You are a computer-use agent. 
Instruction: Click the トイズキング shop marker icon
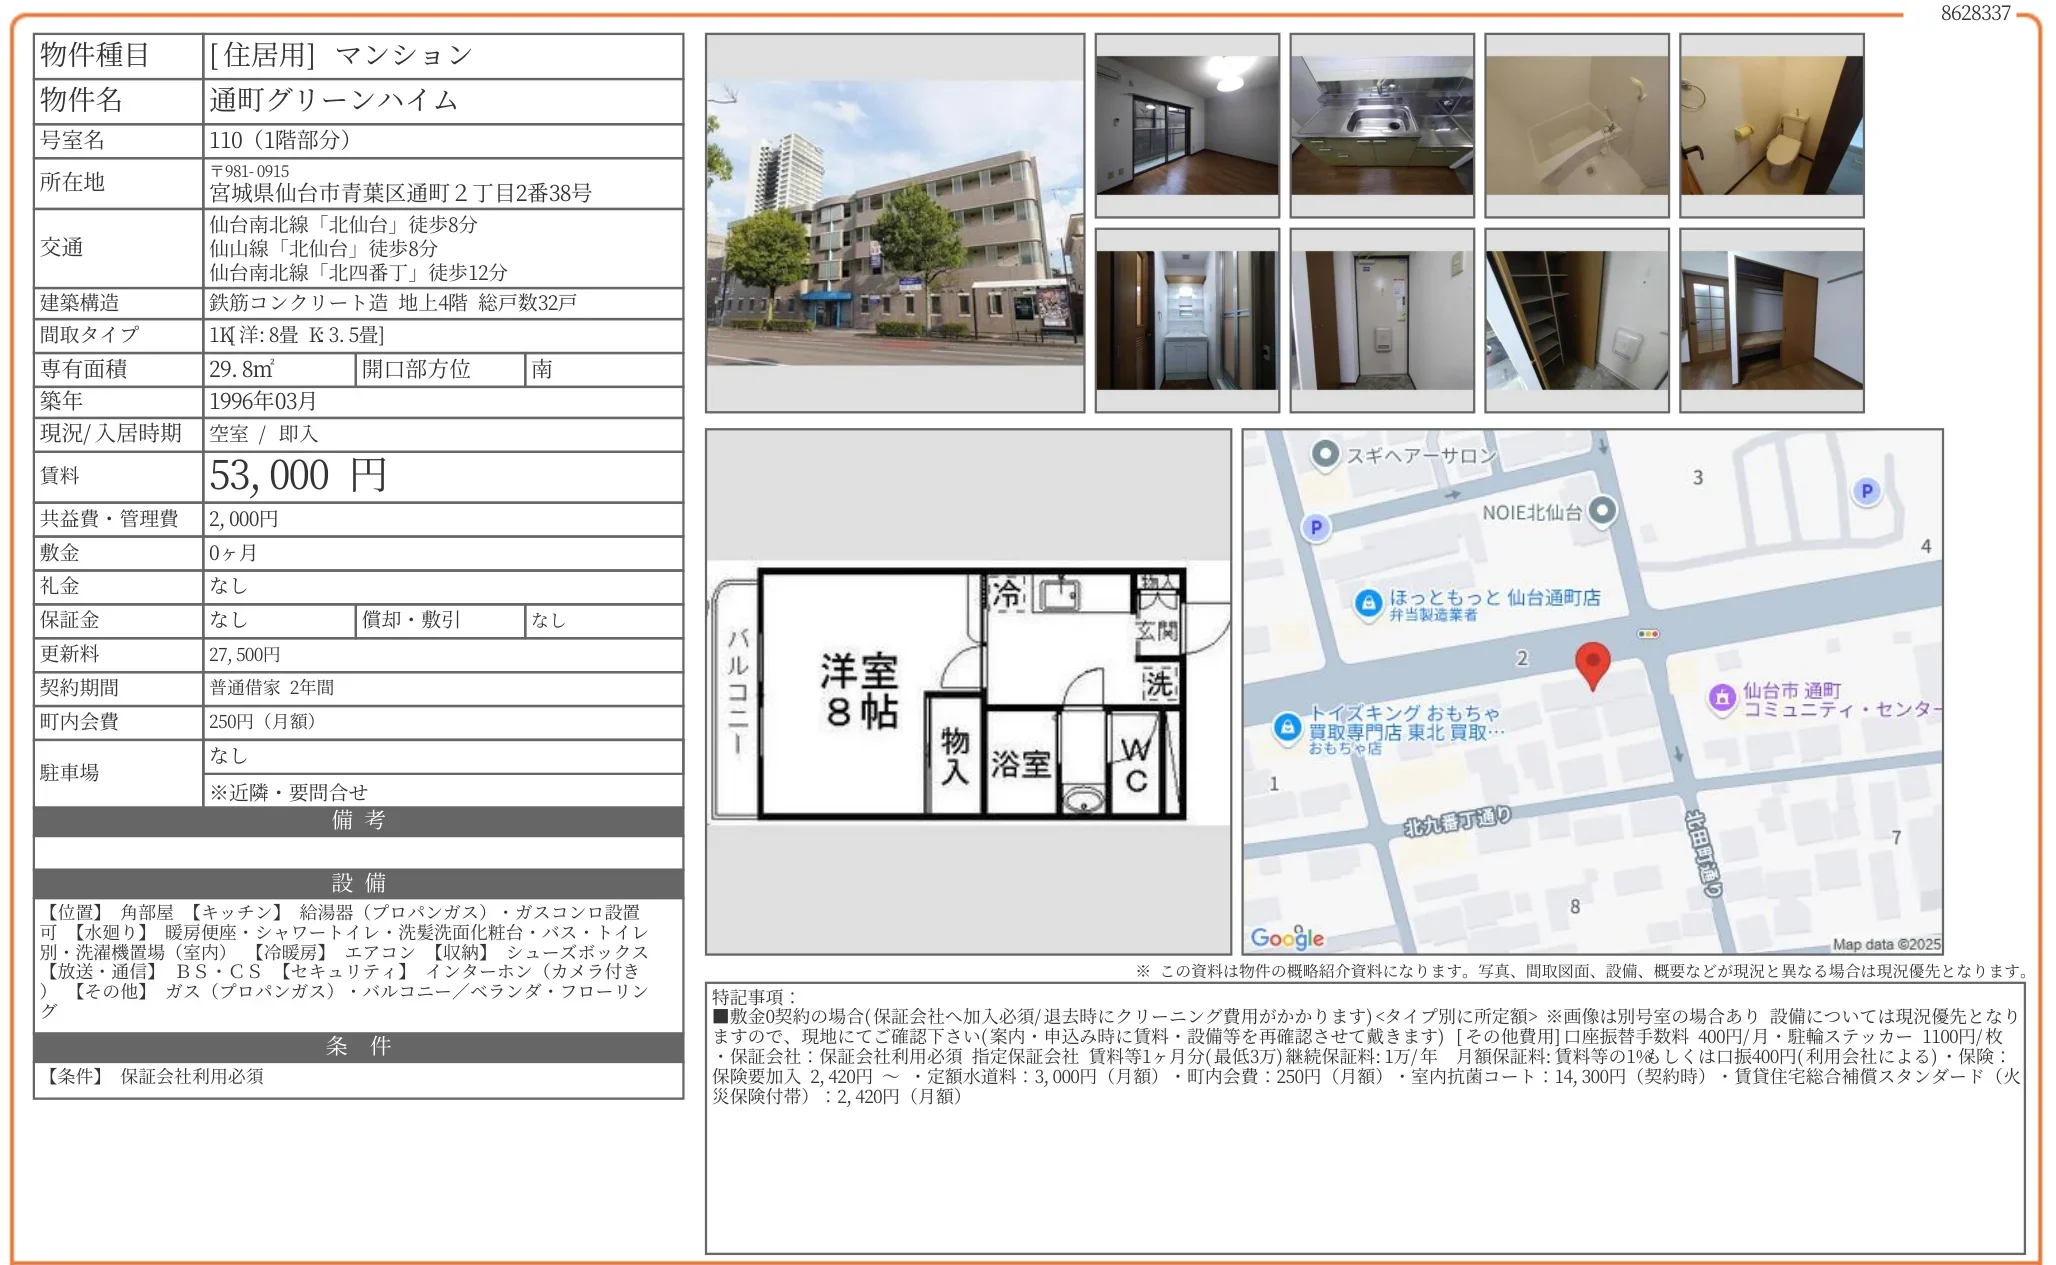pos(1287,727)
